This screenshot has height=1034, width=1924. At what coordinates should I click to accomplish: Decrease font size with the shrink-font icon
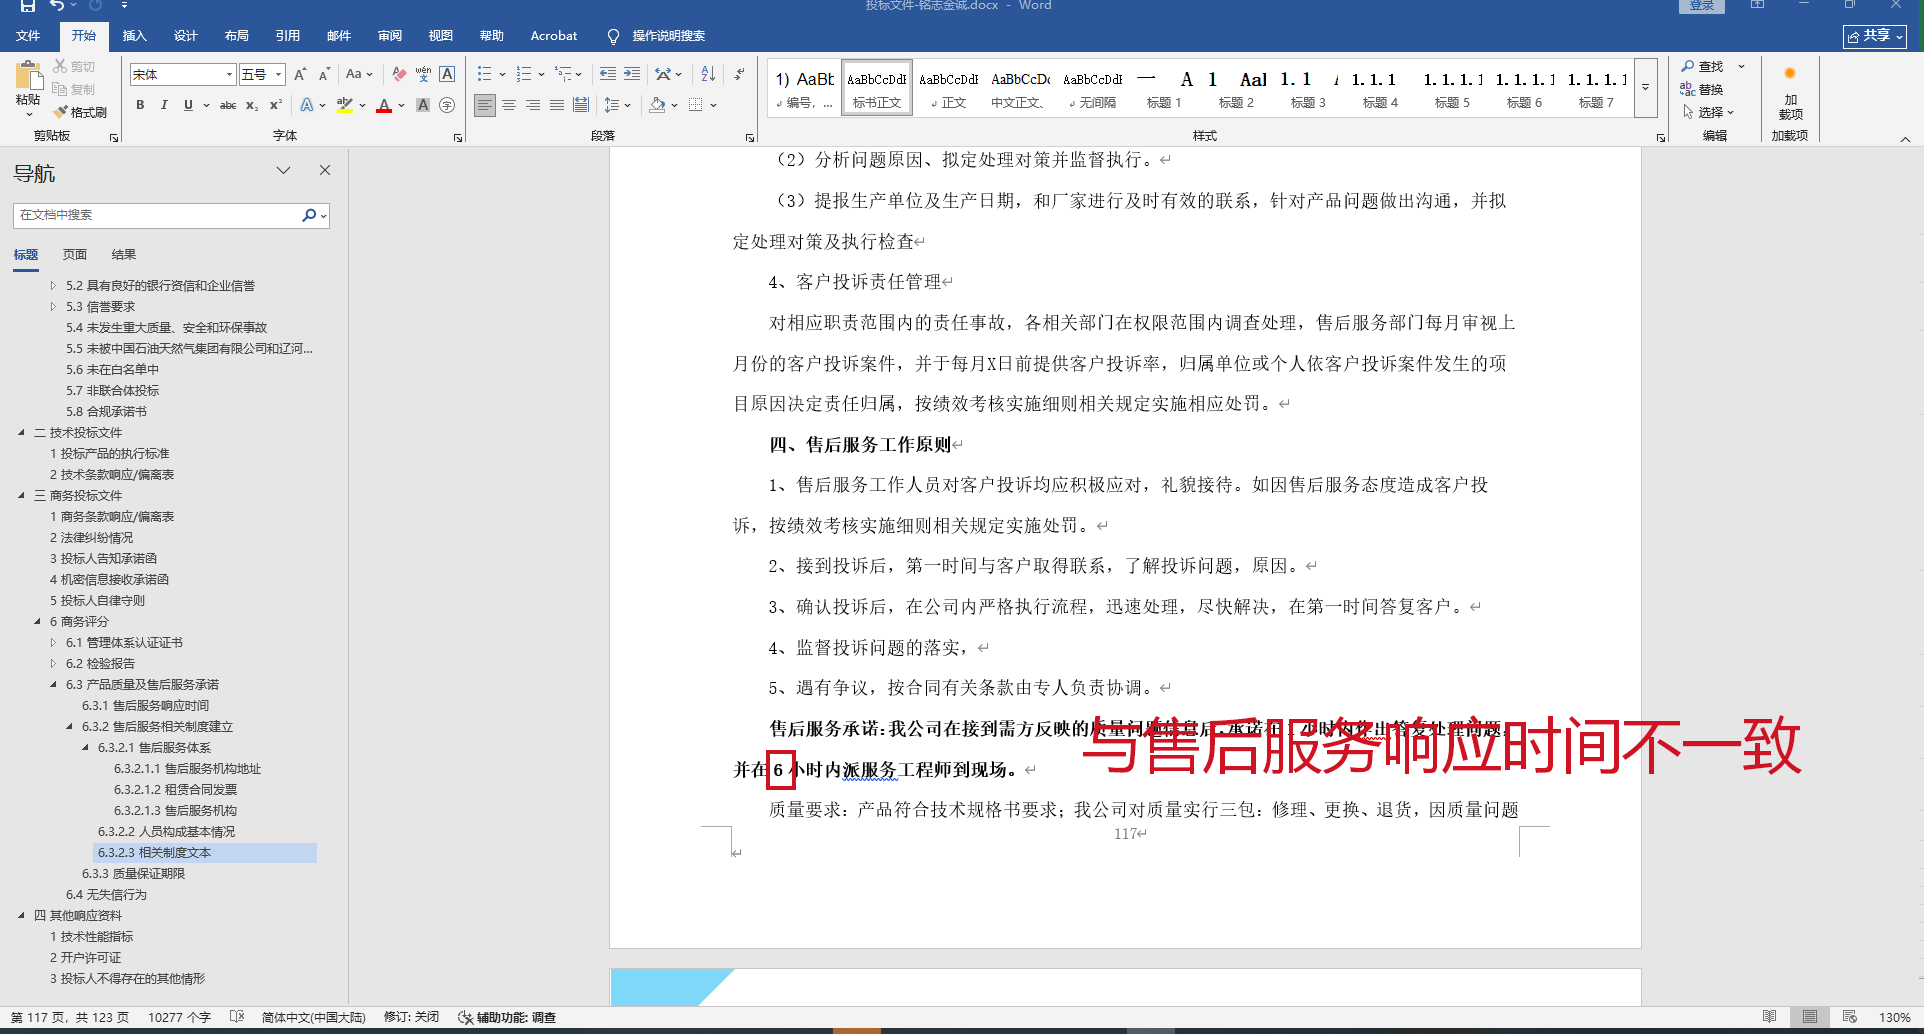tap(324, 75)
